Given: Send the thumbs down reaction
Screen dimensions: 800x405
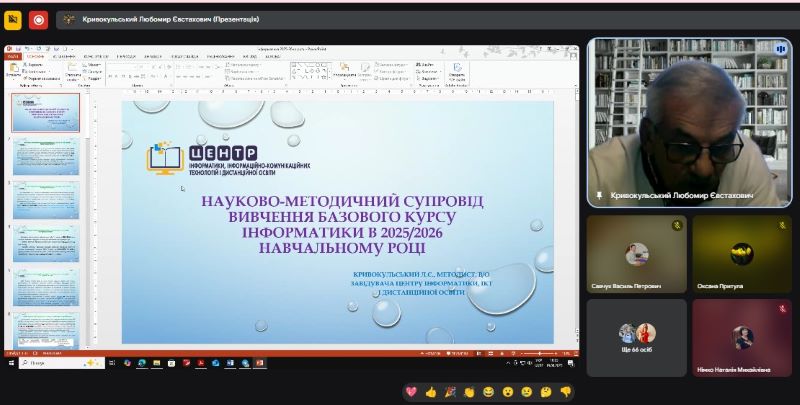Looking at the screenshot, I should pyautogui.click(x=565, y=392).
